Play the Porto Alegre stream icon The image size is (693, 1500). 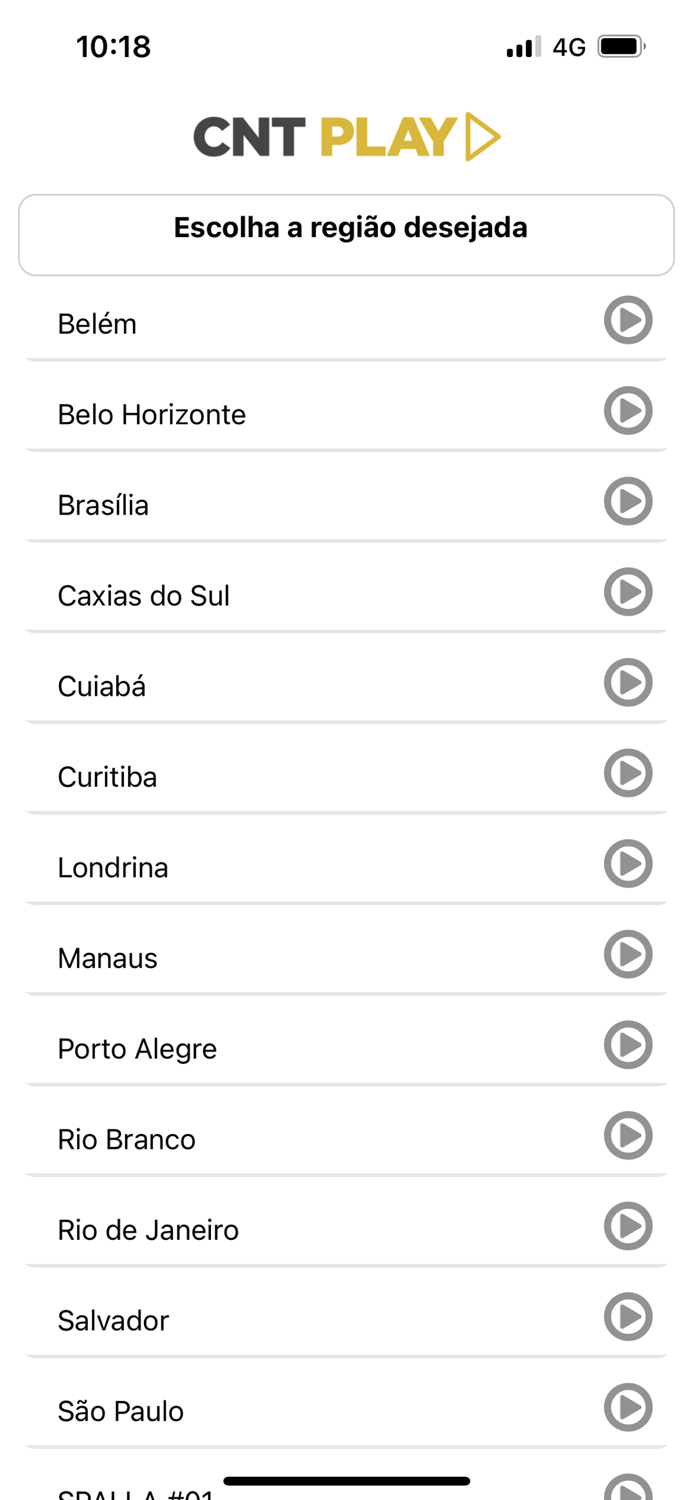click(628, 1046)
